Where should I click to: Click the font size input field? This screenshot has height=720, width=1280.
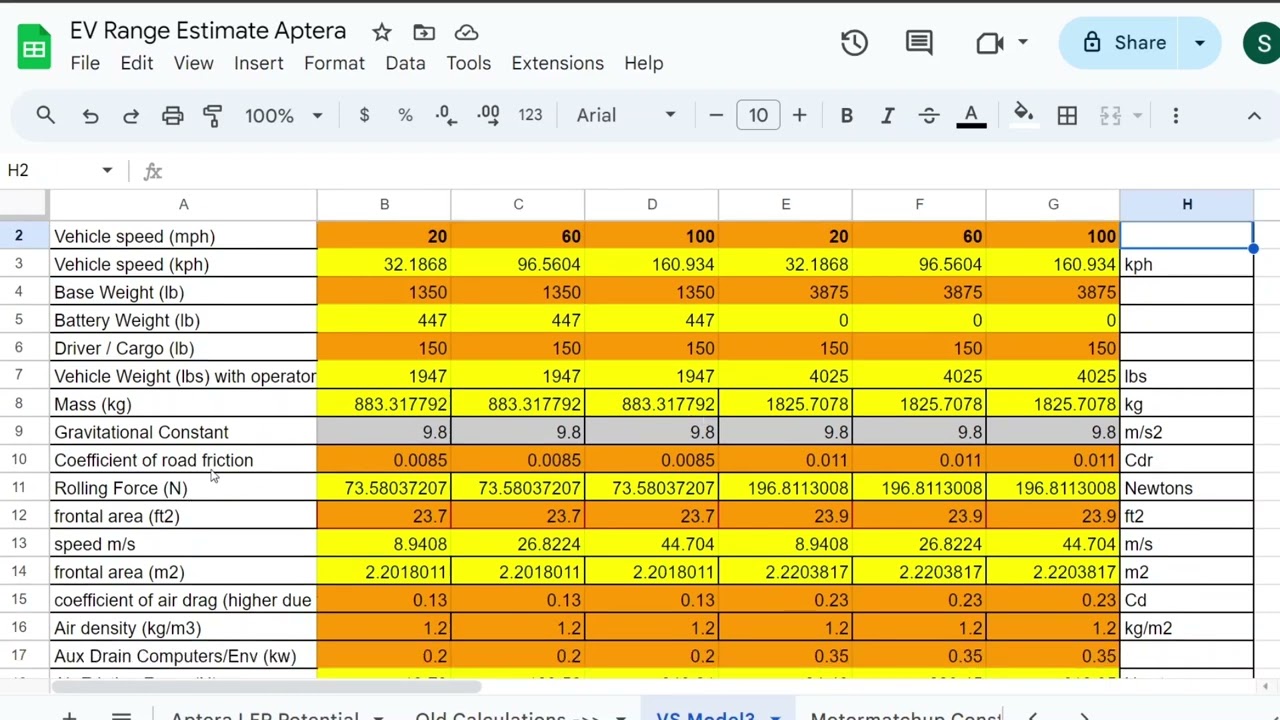click(758, 115)
